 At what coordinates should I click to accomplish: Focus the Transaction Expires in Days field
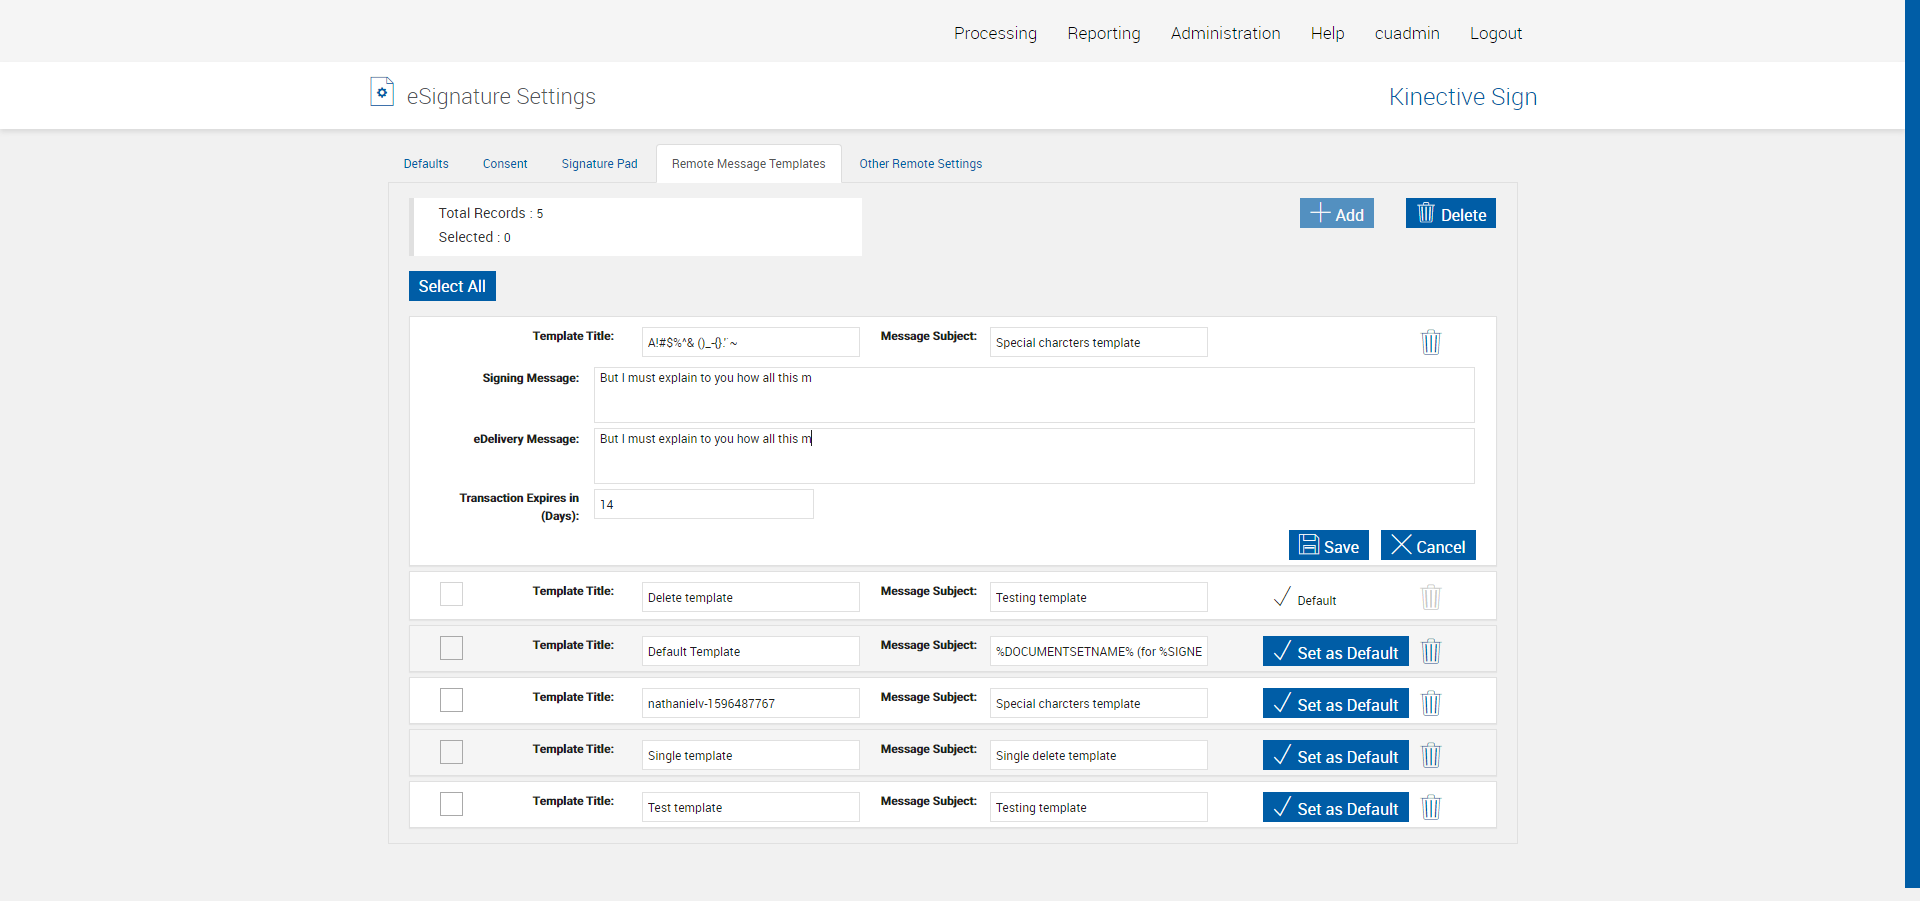[703, 504]
